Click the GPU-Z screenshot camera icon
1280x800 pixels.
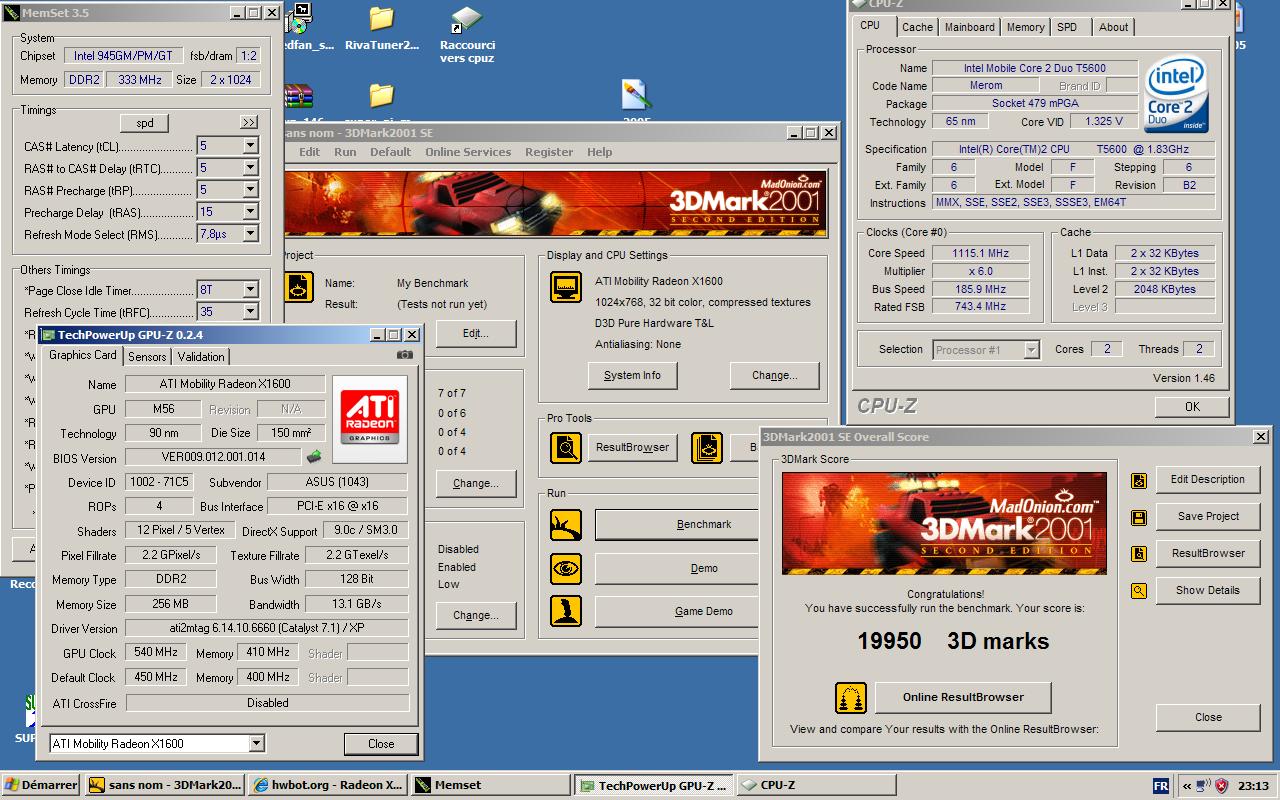point(404,355)
